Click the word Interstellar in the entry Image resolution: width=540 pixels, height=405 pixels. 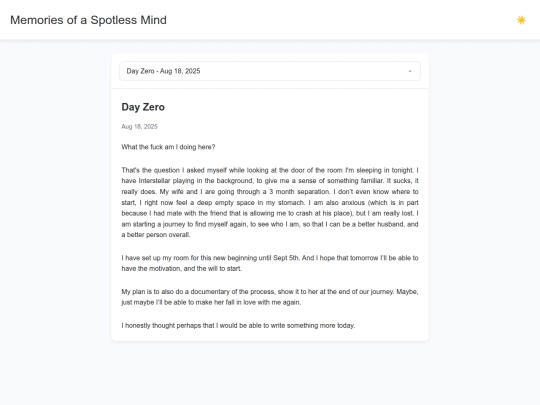click(x=154, y=181)
